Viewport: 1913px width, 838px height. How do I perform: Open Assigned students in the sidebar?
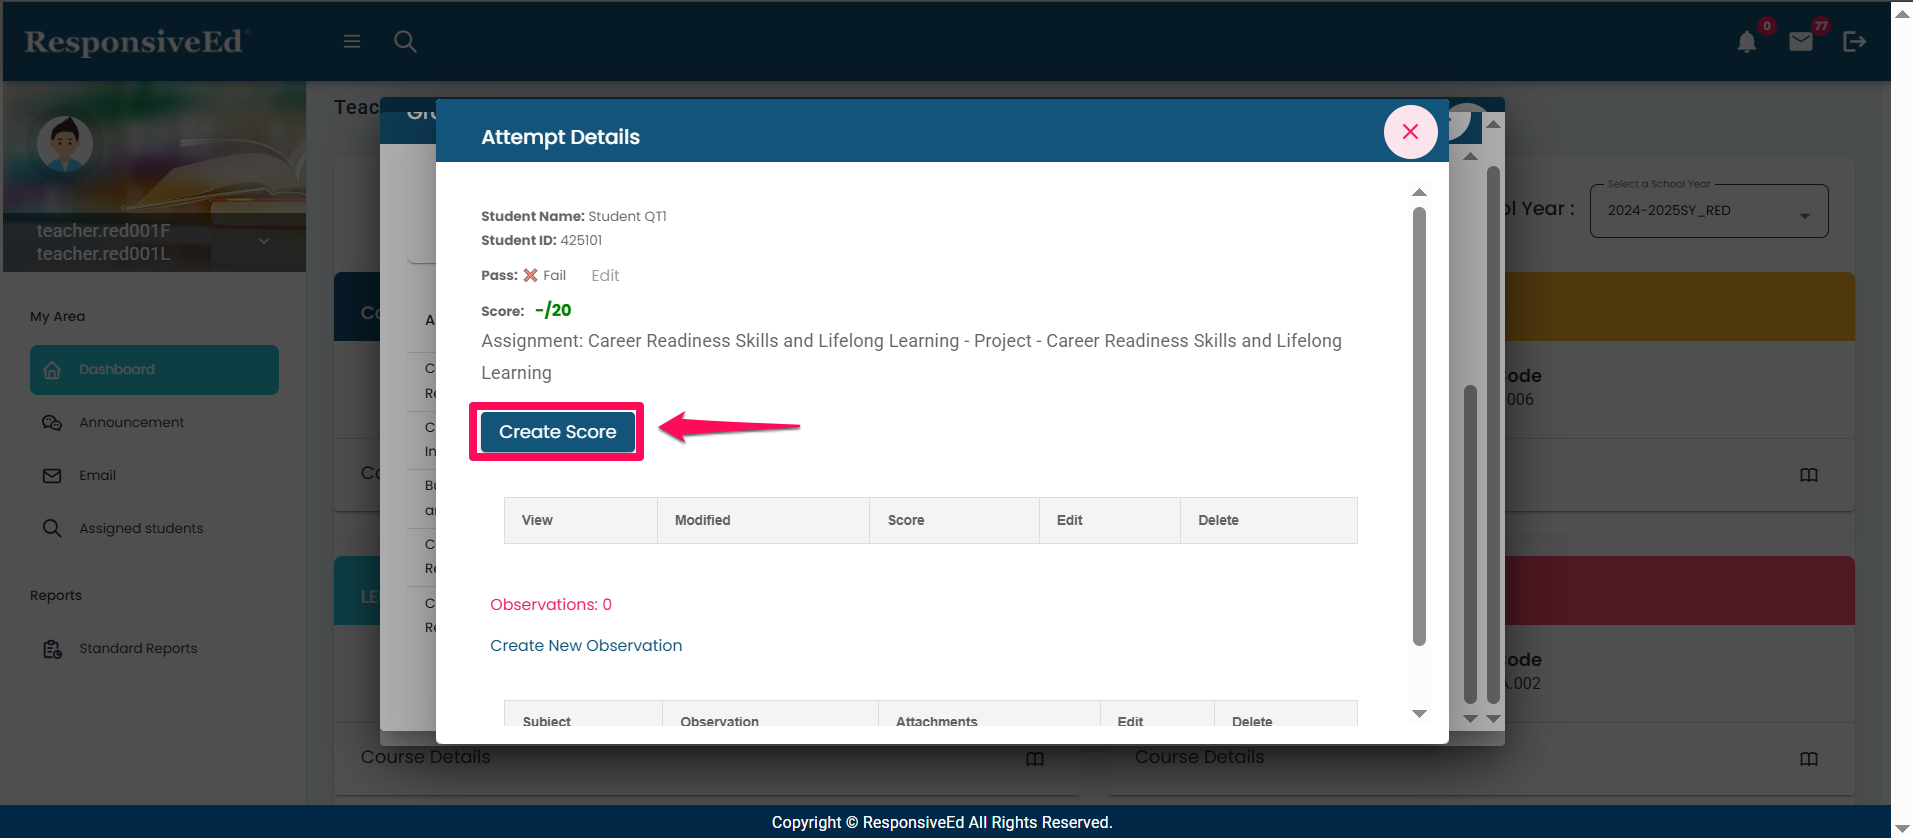(141, 529)
